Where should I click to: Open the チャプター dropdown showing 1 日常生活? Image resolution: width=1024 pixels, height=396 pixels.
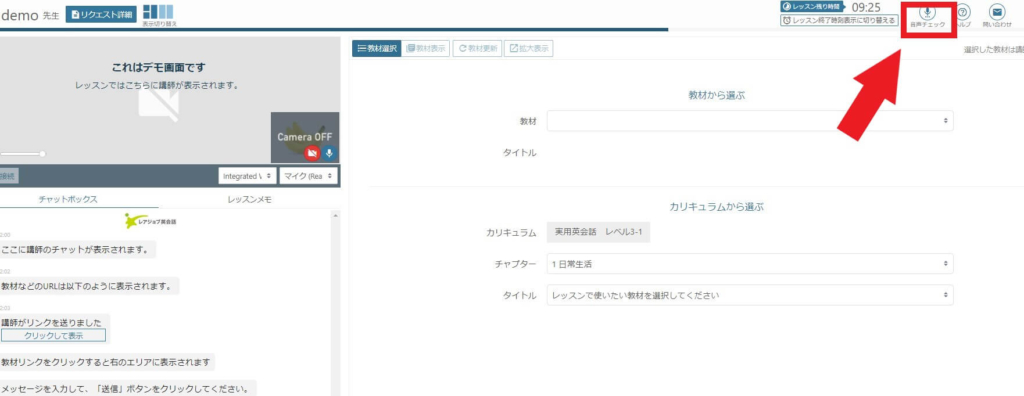[x=750, y=263]
